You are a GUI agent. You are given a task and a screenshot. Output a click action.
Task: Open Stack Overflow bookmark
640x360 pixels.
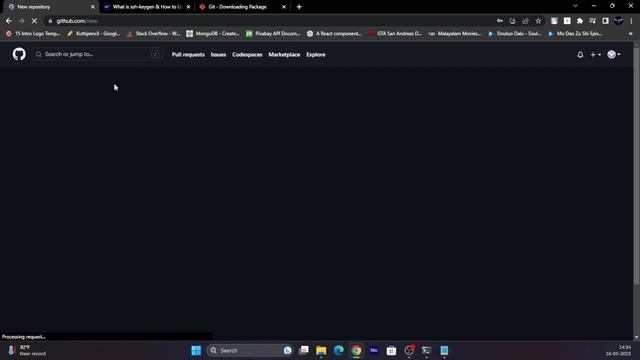[153, 34]
